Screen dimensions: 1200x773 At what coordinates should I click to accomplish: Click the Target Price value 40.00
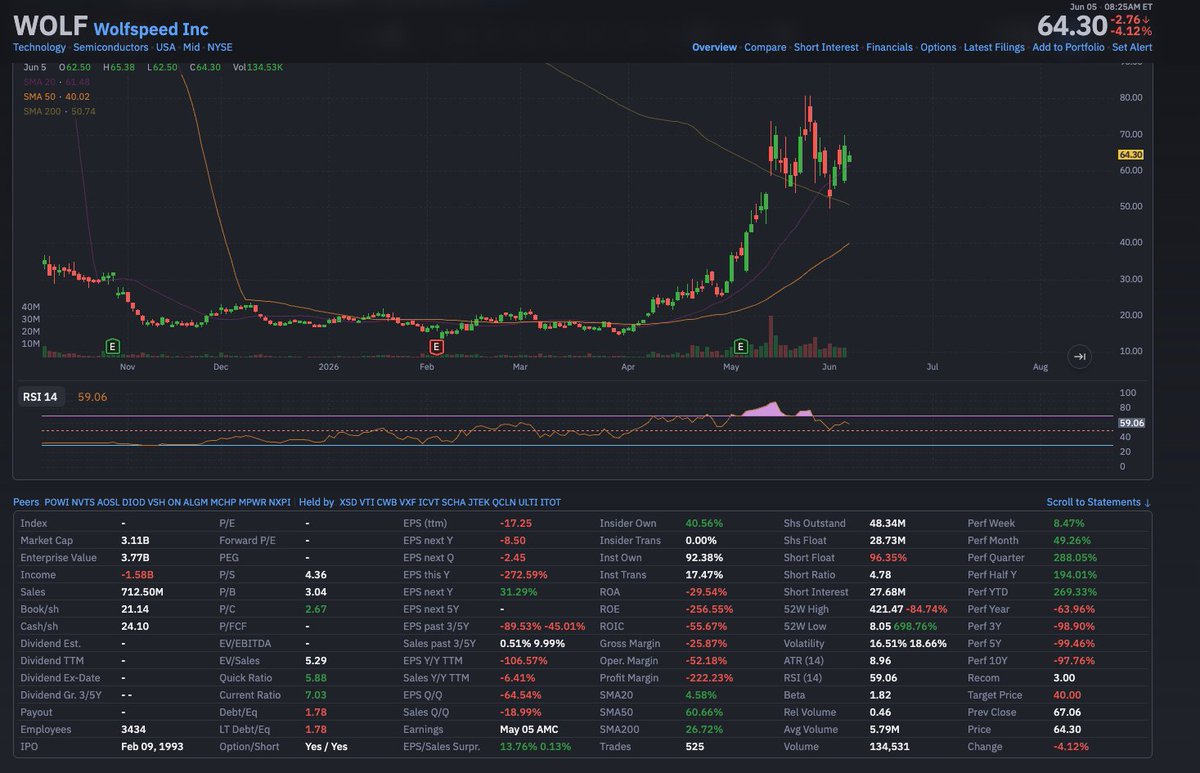[x=1067, y=695]
